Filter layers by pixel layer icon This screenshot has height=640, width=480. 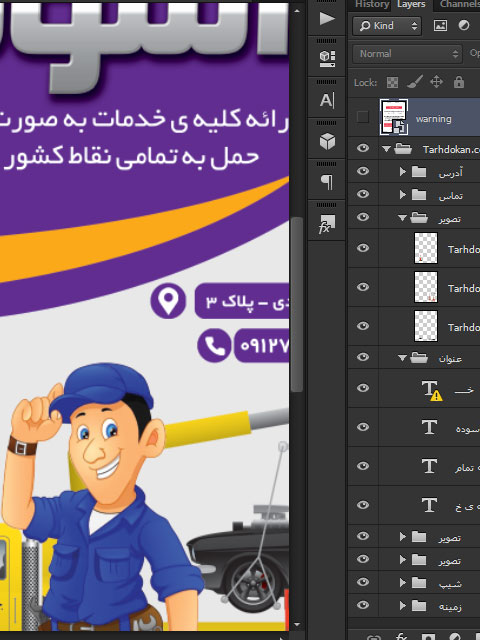coord(440,26)
